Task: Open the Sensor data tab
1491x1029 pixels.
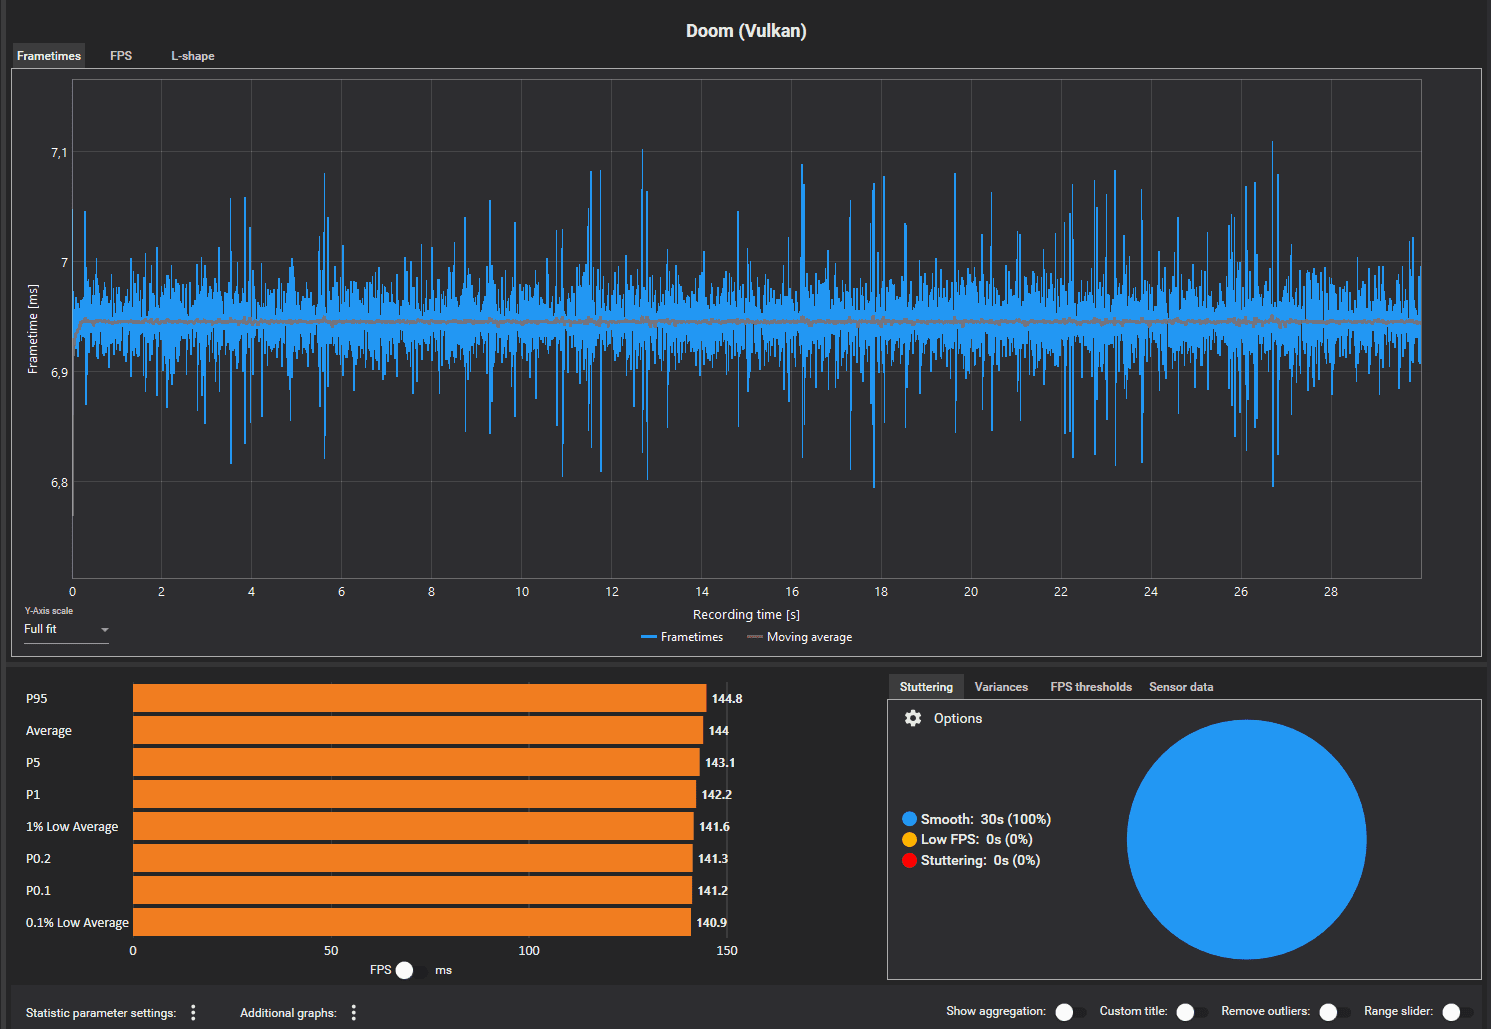Action: point(1181,687)
